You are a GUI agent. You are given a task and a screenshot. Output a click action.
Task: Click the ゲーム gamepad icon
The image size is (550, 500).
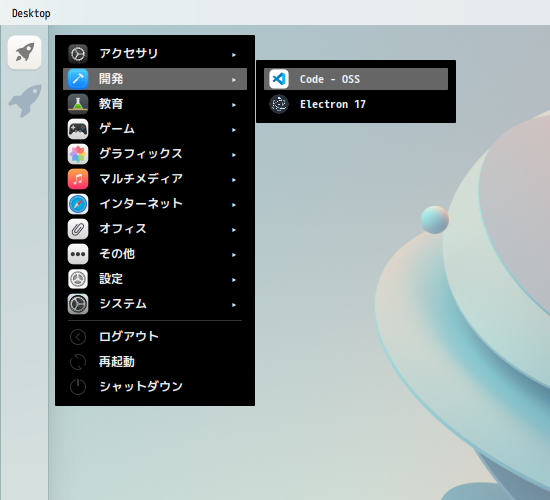[x=78, y=129]
